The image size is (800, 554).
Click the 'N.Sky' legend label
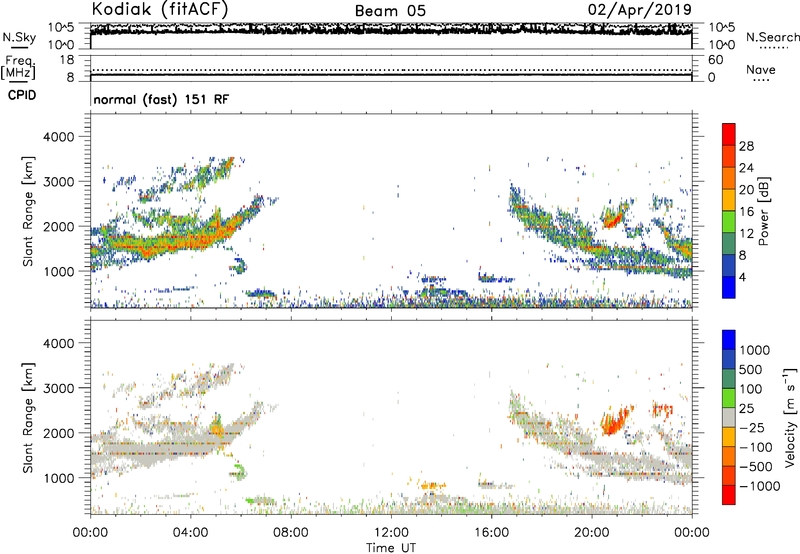click(x=19, y=37)
